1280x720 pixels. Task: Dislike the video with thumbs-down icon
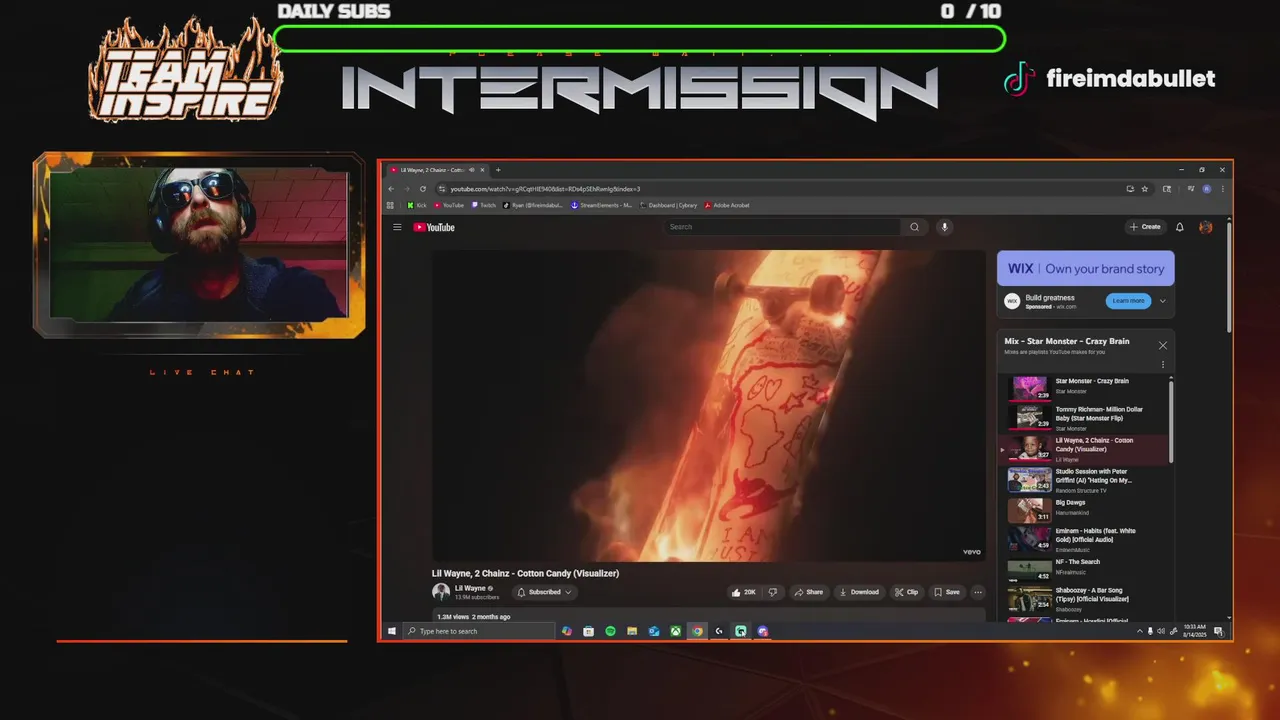pyautogui.click(x=773, y=592)
